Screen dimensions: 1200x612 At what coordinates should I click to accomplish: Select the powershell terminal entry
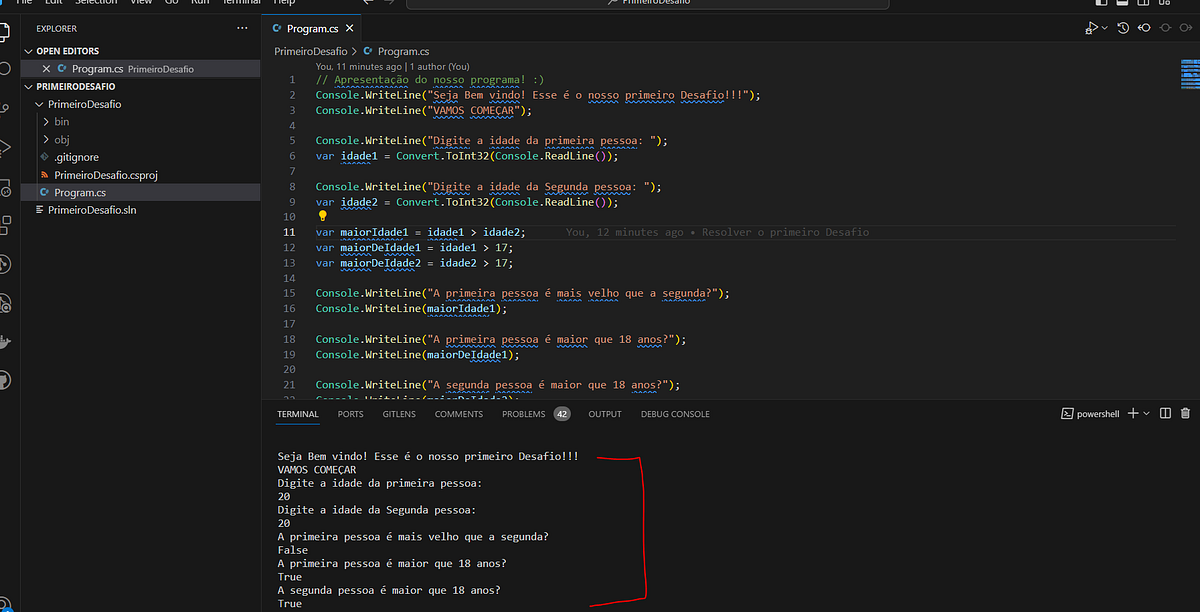[x=1089, y=413]
